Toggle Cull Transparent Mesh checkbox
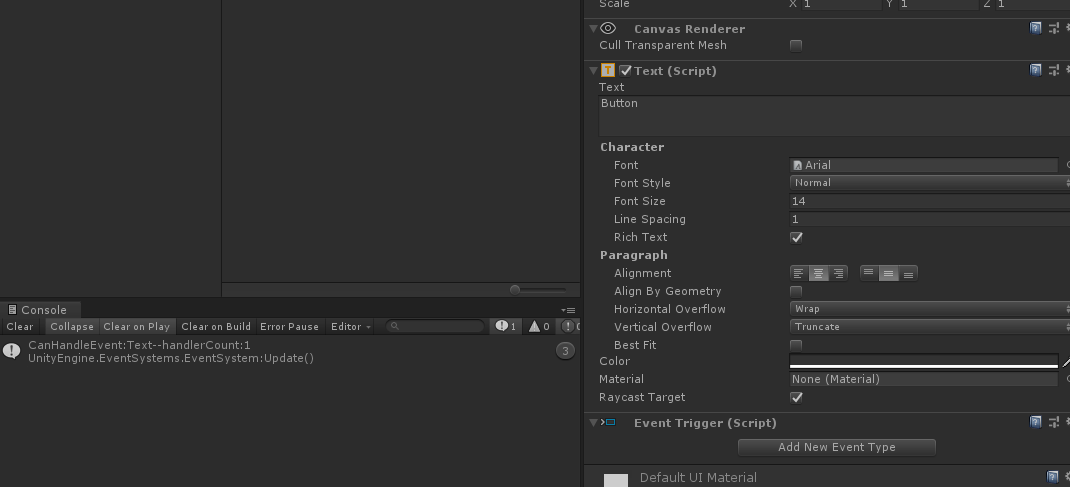 tap(796, 46)
